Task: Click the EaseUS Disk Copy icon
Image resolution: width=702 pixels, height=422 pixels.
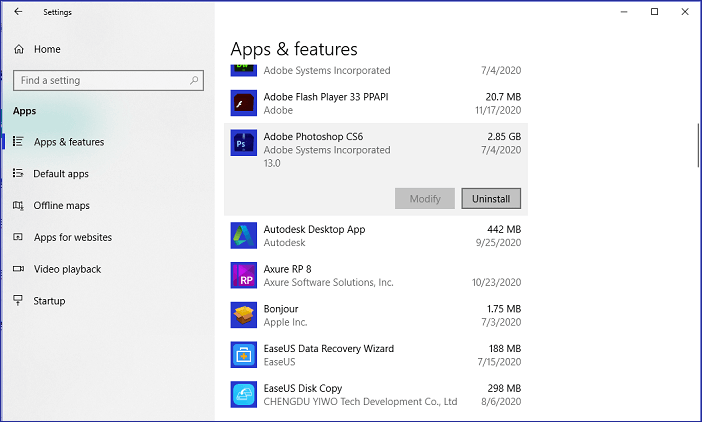Action: pyautogui.click(x=244, y=395)
